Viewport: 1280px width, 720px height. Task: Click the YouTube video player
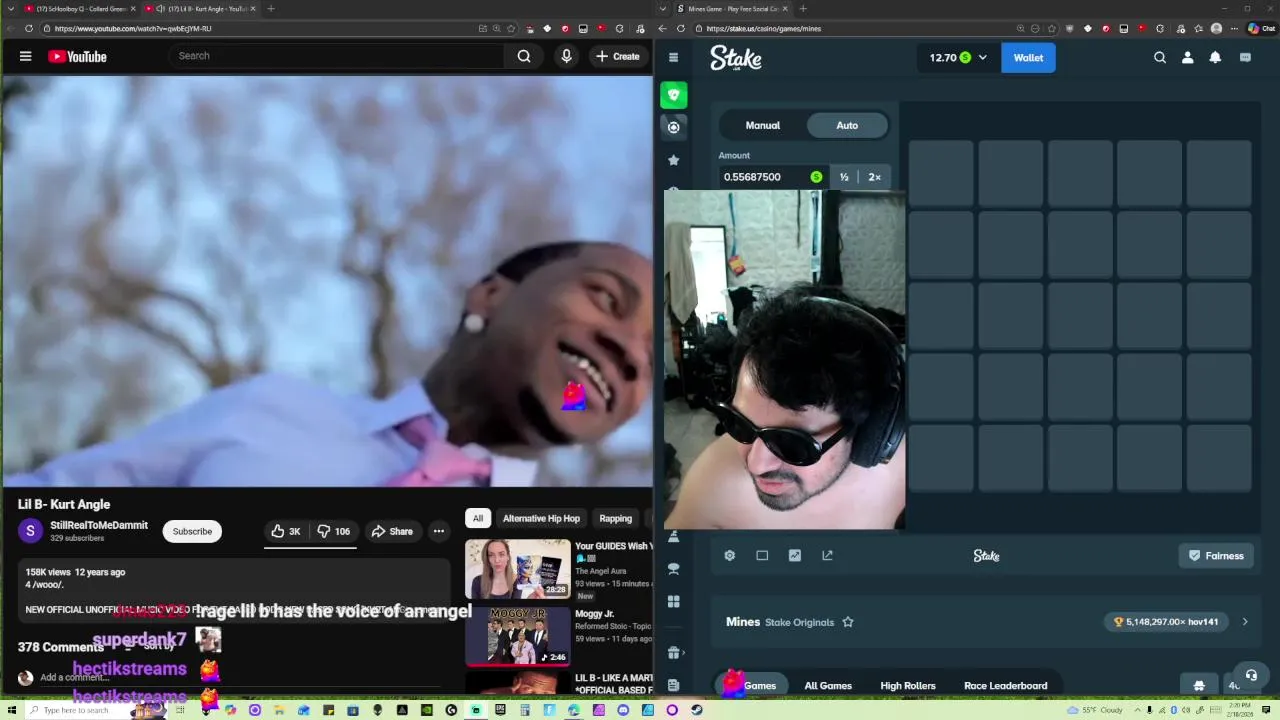point(326,281)
